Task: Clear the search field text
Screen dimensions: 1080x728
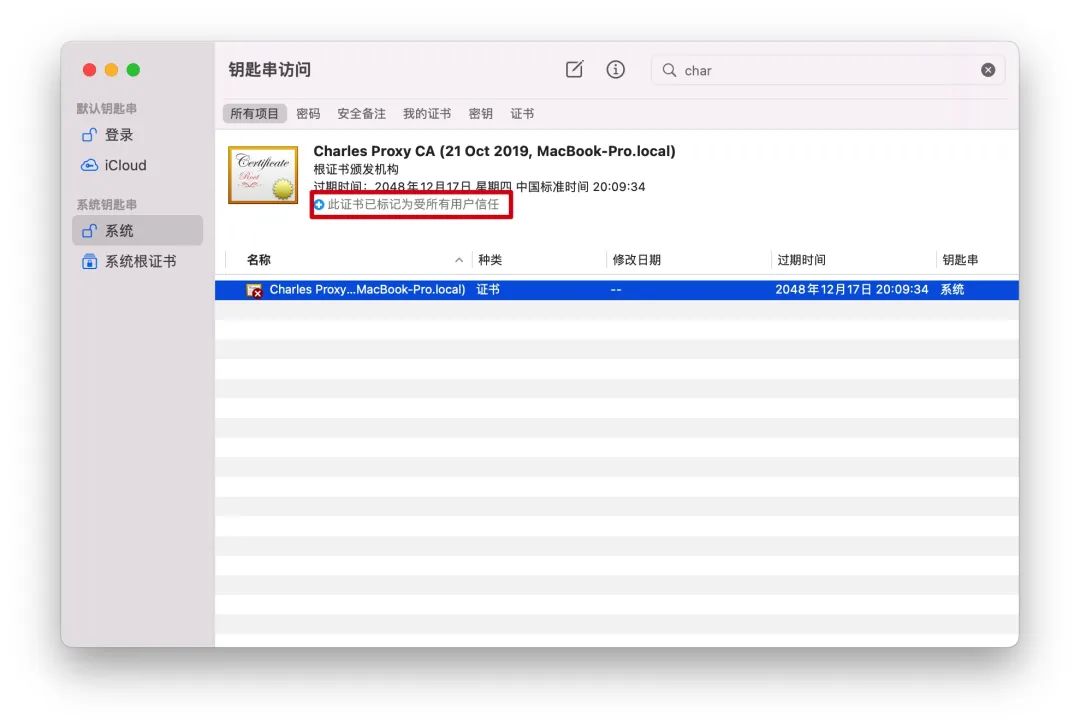Action: [x=988, y=70]
